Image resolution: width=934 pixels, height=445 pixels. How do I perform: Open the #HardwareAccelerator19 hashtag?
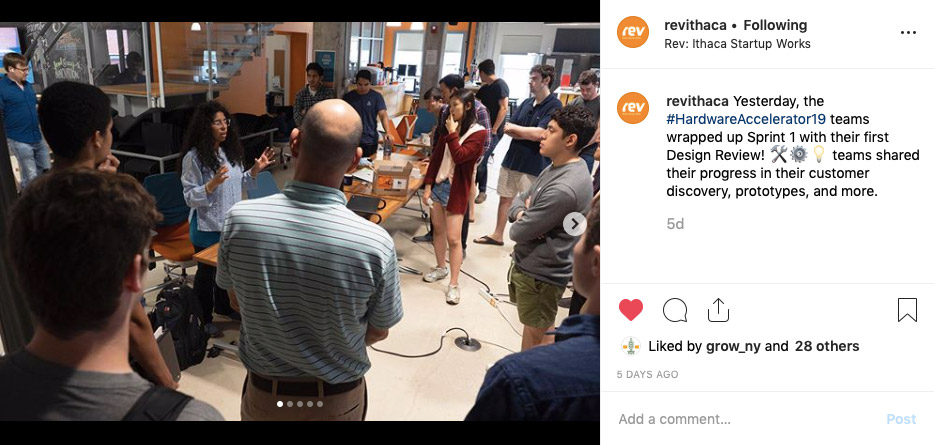pyautogui.click(x=746, y=119)
